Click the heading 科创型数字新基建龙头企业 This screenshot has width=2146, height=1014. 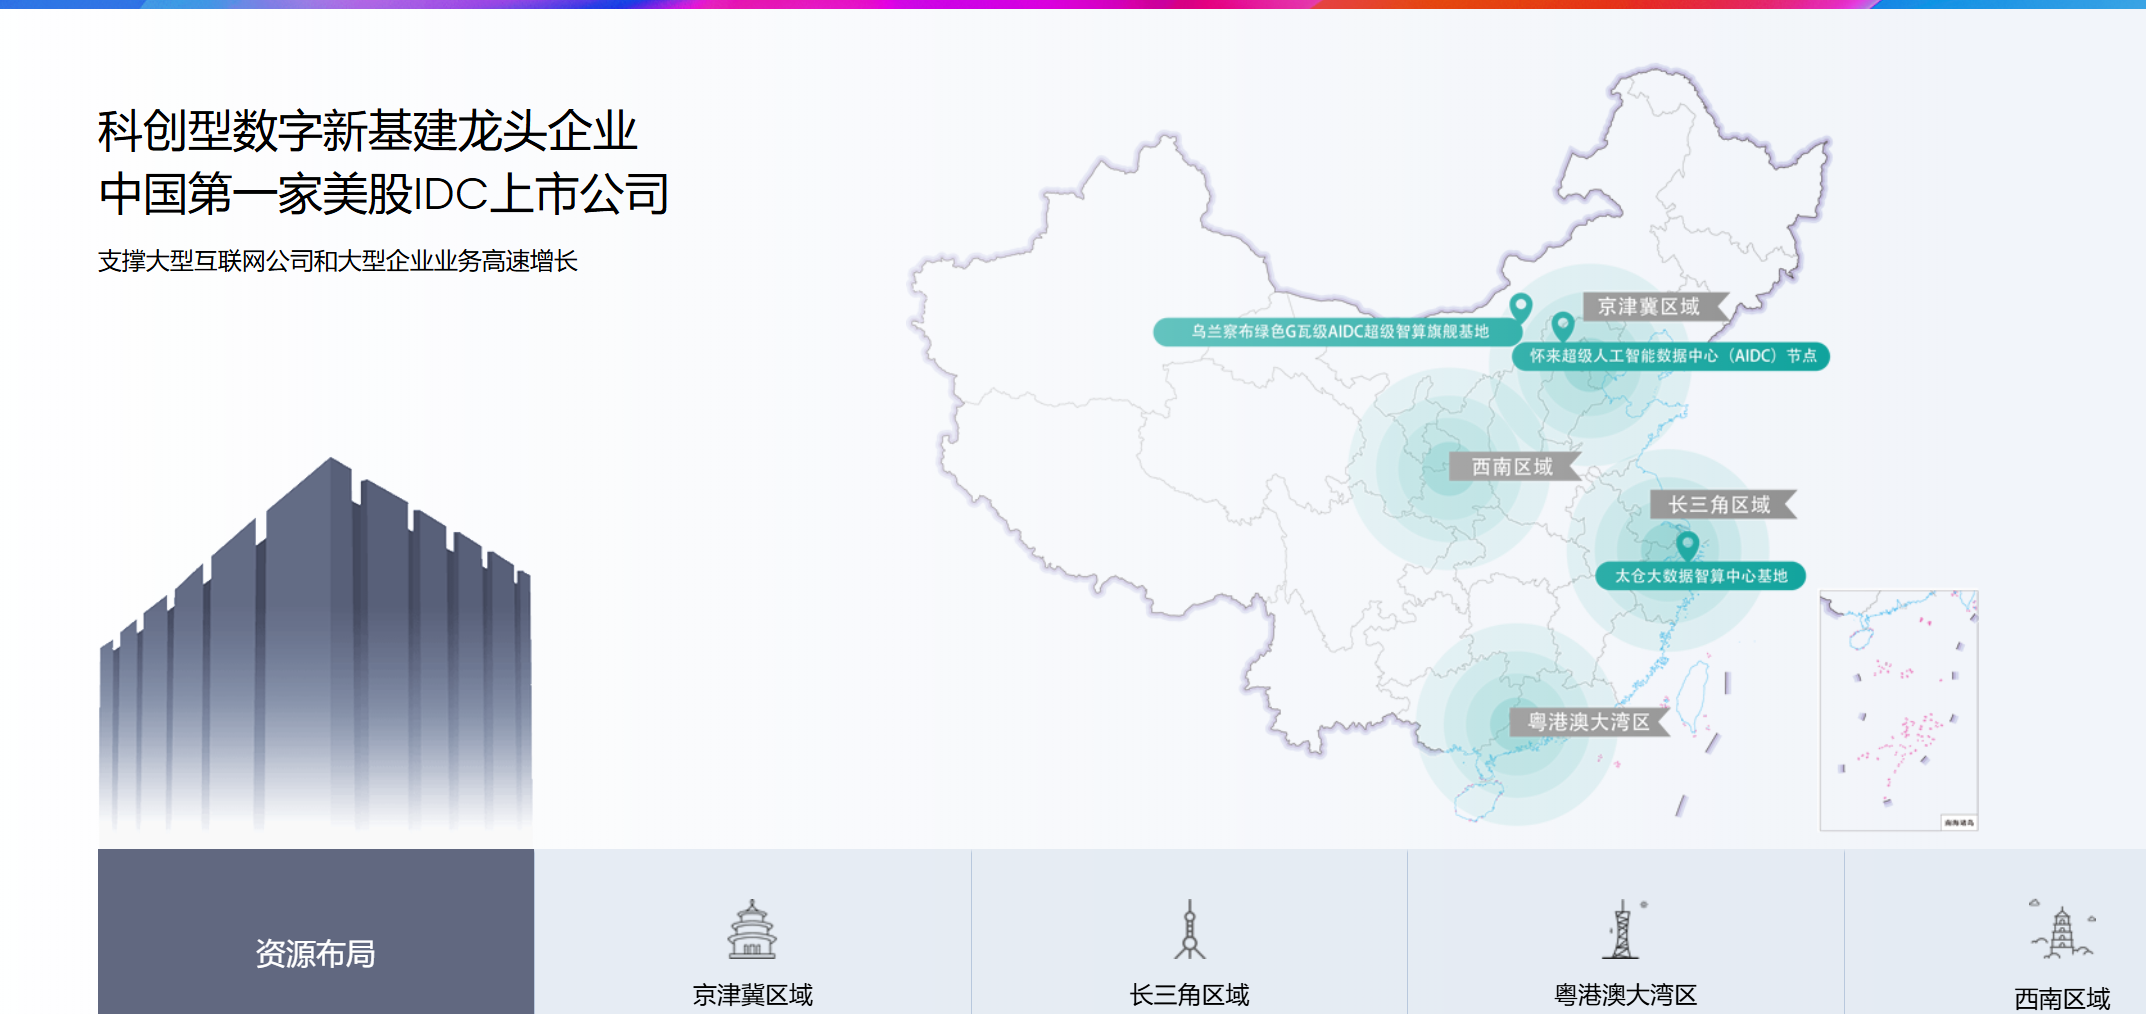[x=367, y=131]
